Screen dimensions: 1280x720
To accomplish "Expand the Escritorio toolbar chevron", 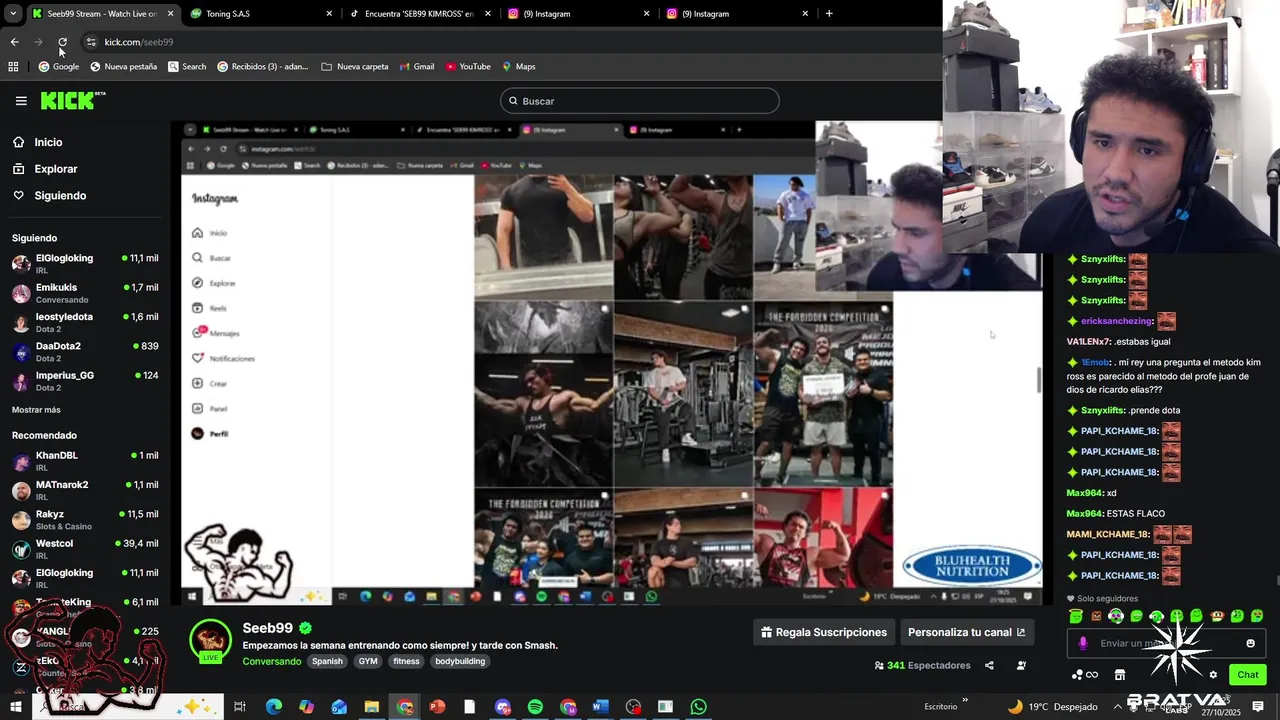I will tap(965, 700).
